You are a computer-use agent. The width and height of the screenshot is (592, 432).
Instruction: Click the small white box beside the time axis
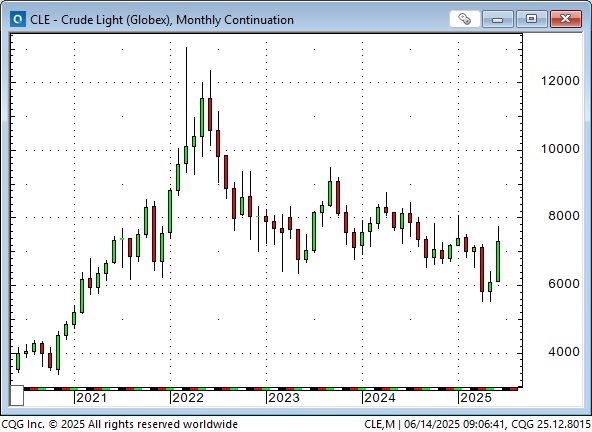coord(17,396)
